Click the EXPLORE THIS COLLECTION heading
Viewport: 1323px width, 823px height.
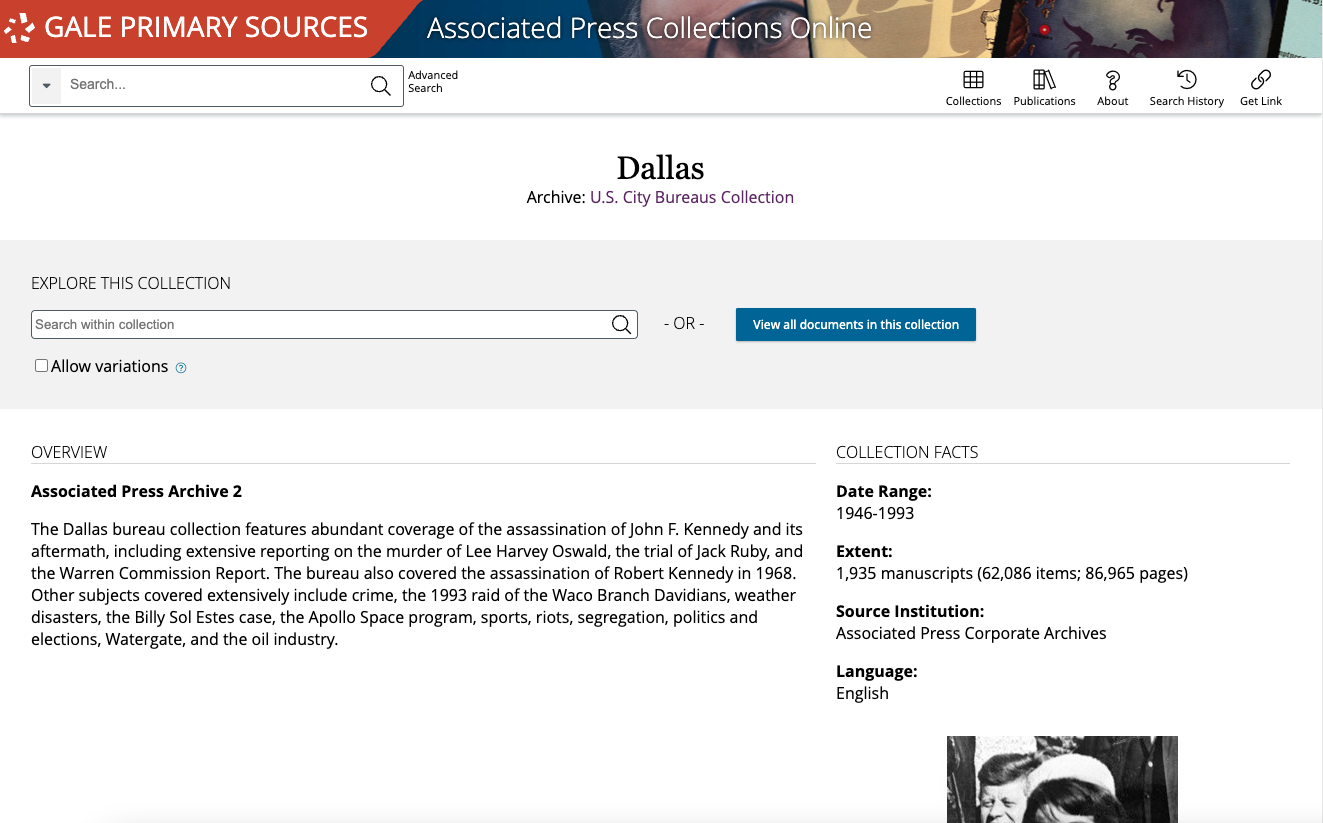[x=131, y=283]
